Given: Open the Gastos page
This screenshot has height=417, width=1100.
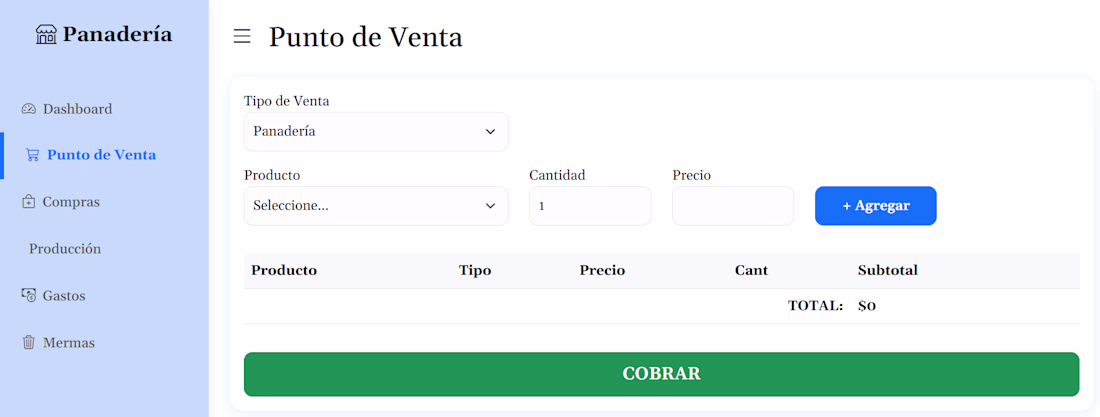Looking at the screenshot, I should (x=64, y=296).
